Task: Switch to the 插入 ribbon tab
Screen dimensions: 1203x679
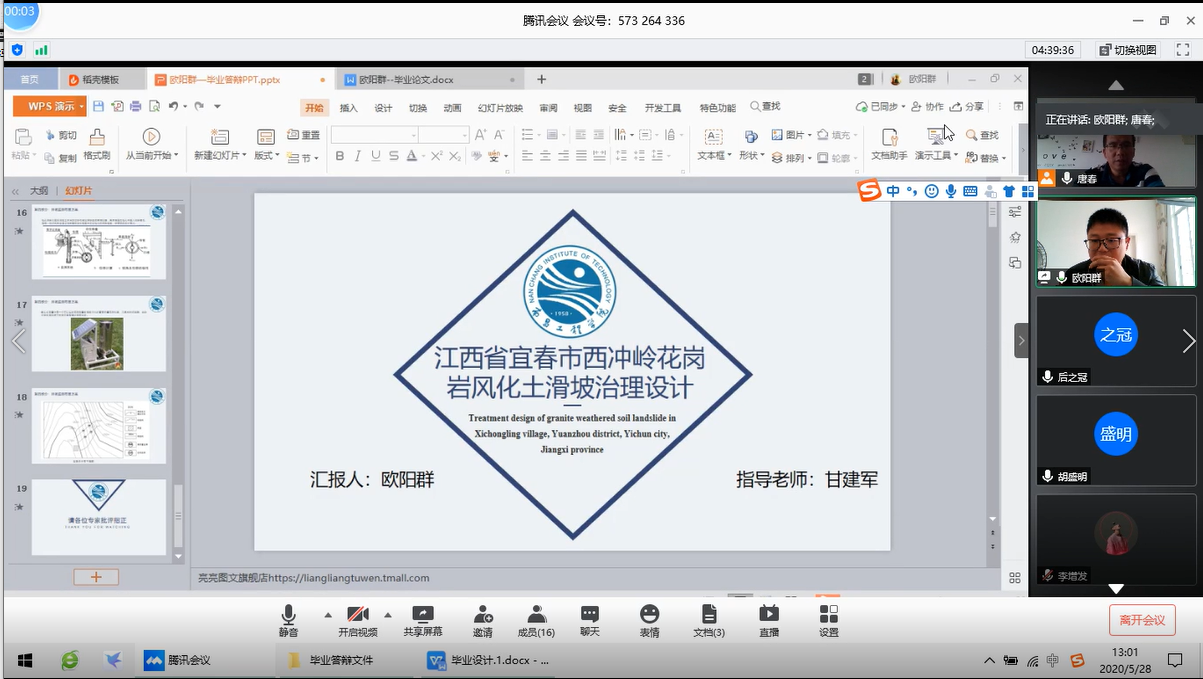Action: click(348, 108)
